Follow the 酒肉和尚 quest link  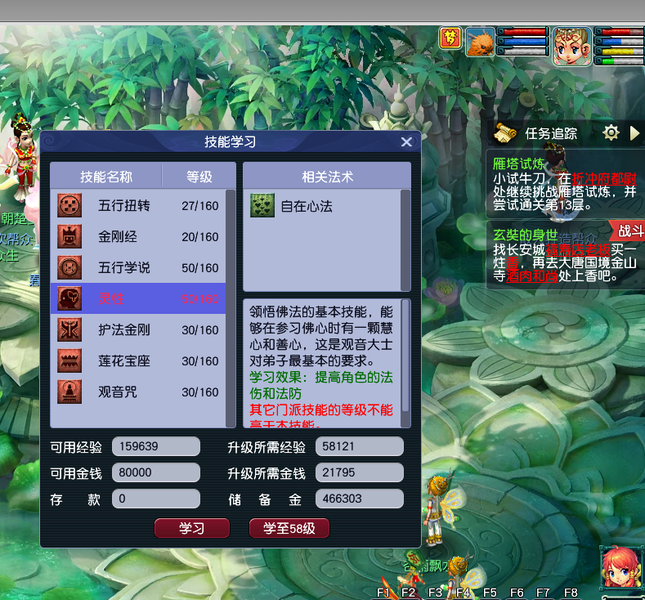532,276
